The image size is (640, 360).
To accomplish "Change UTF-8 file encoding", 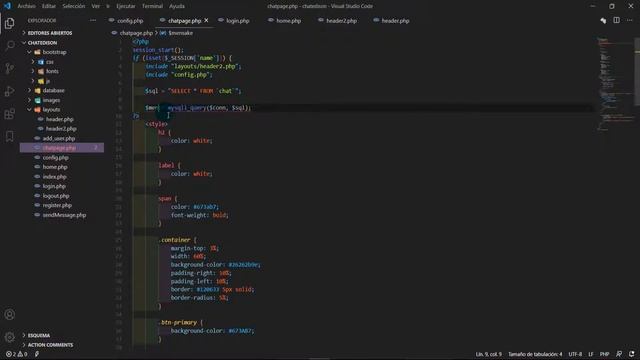I will [575, 354].
